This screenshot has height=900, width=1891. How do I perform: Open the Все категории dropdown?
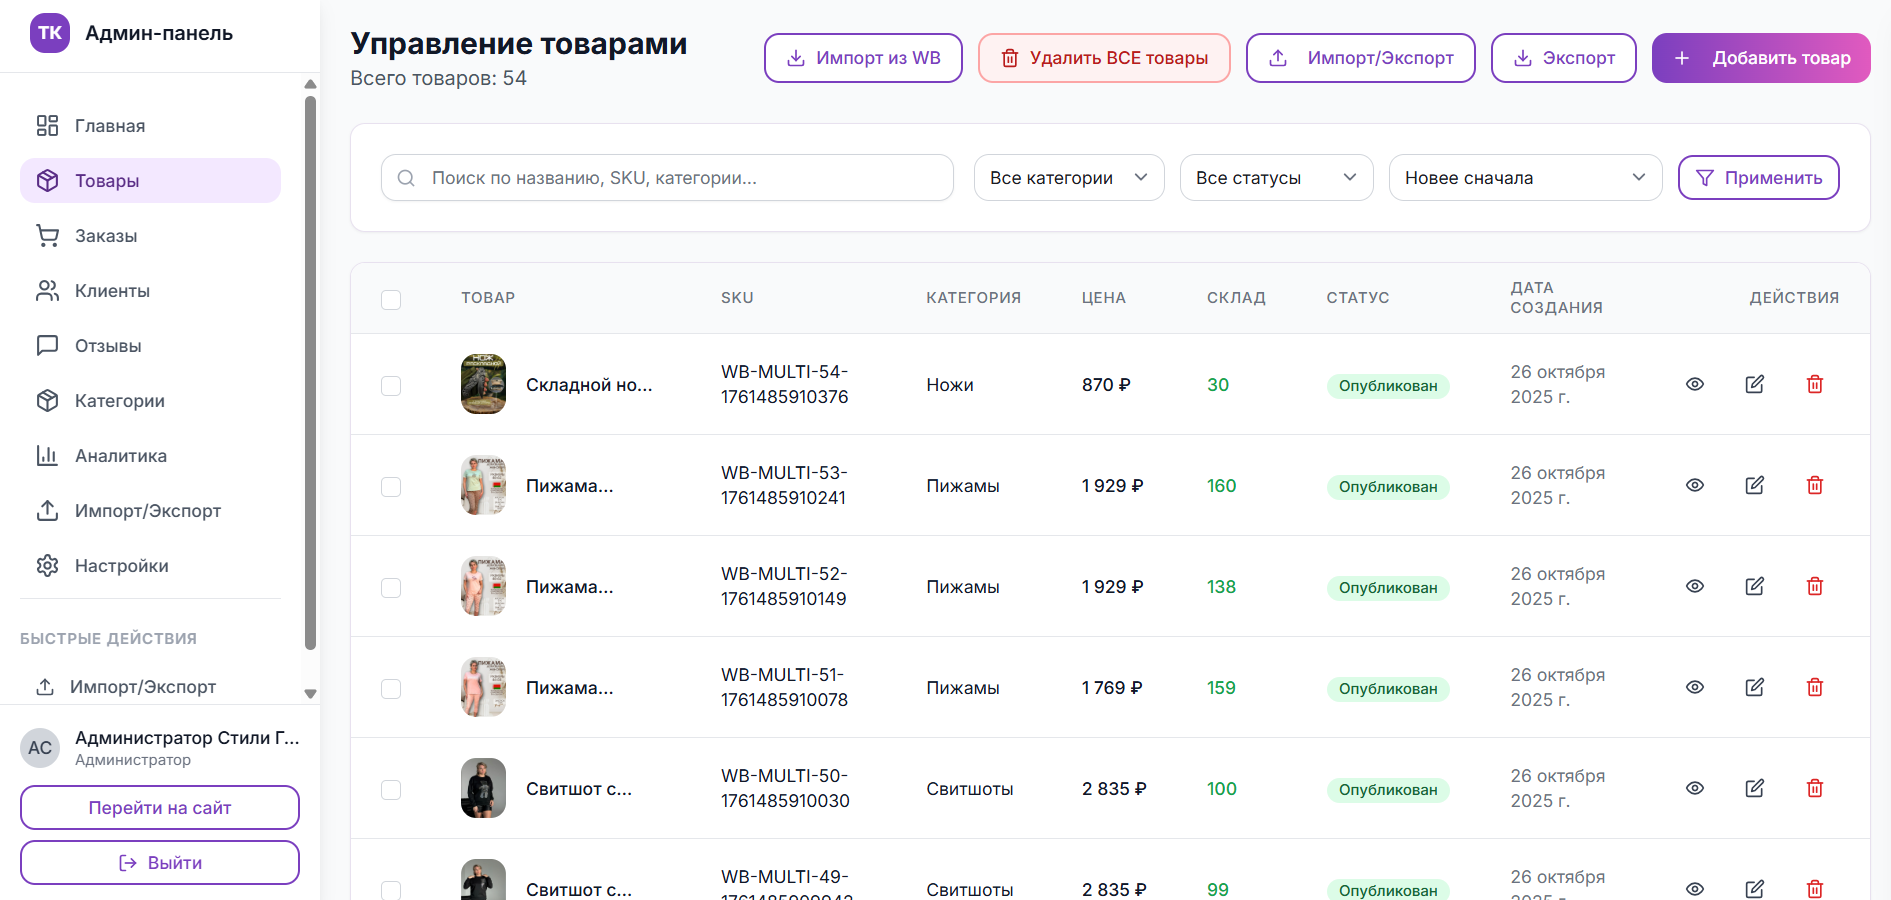tap(1068, 178)
